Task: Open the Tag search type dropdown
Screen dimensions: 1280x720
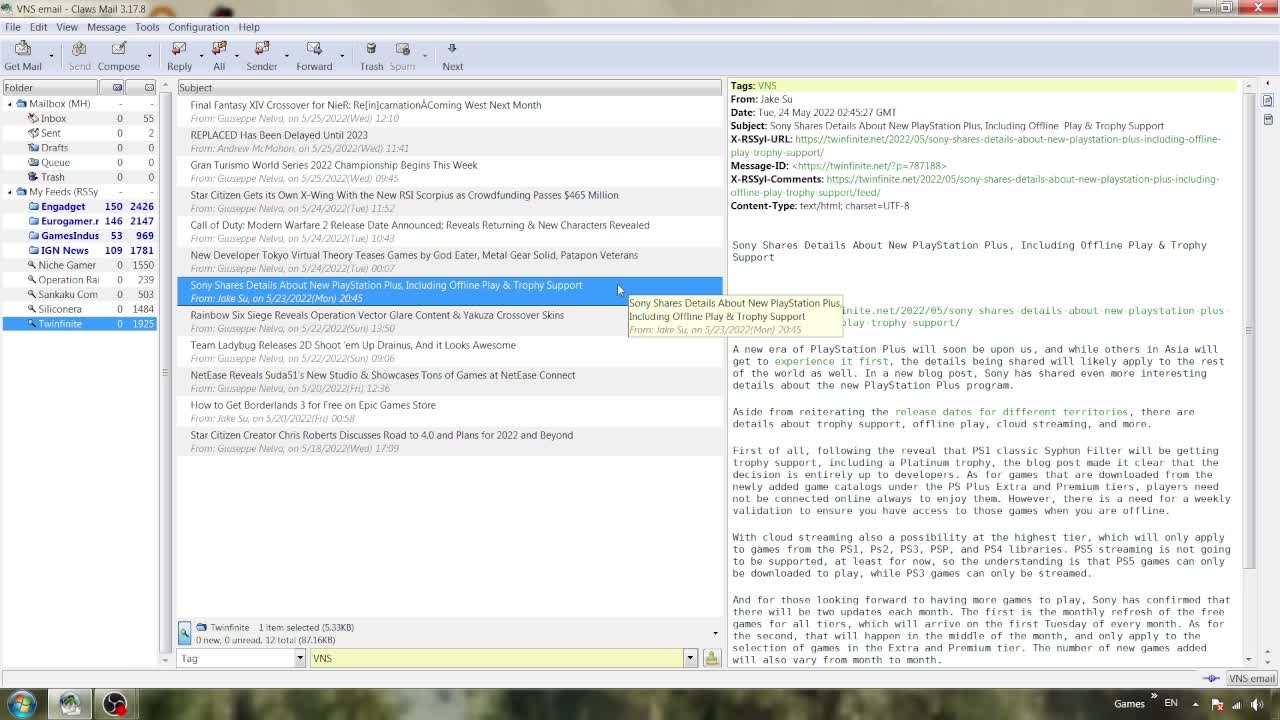Action: tap(299, 658)
